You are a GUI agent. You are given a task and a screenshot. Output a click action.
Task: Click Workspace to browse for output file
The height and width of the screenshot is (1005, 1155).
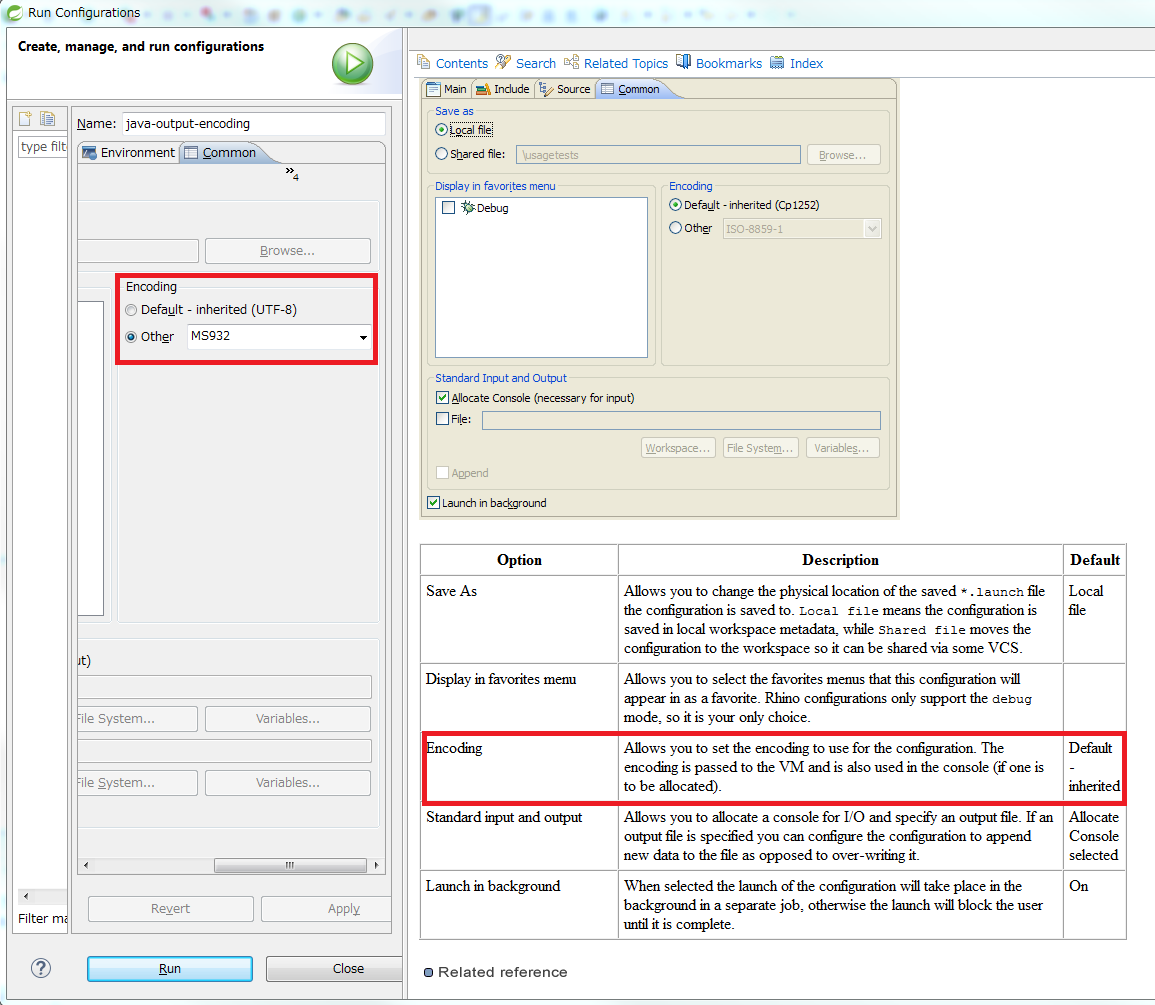click(678, 447)
